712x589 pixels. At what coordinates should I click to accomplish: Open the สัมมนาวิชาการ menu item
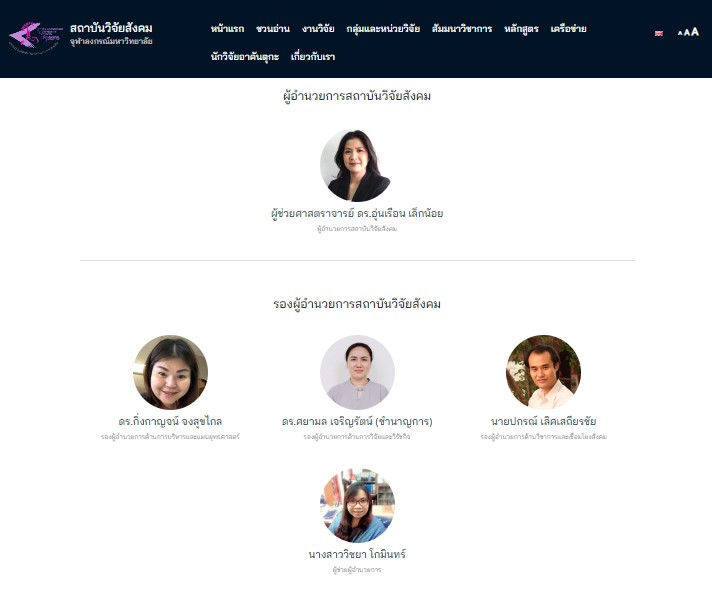[462, 29]
